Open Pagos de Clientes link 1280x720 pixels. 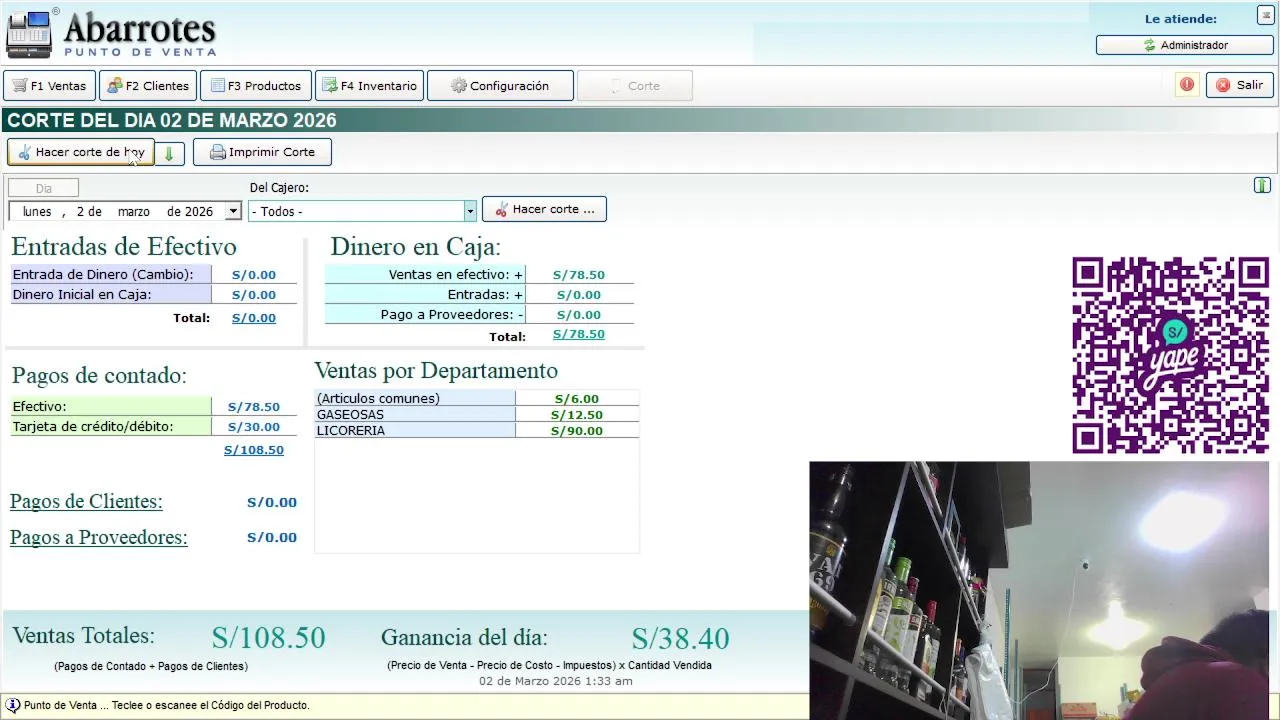86,501
